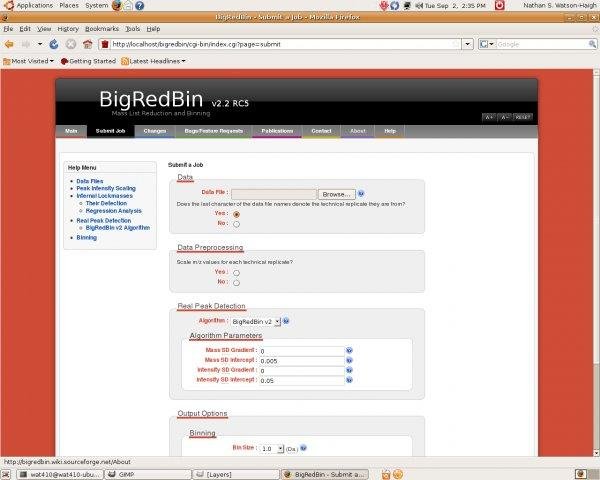
Task: Click the Stop loading icon
Action: [x=71, y=44]
